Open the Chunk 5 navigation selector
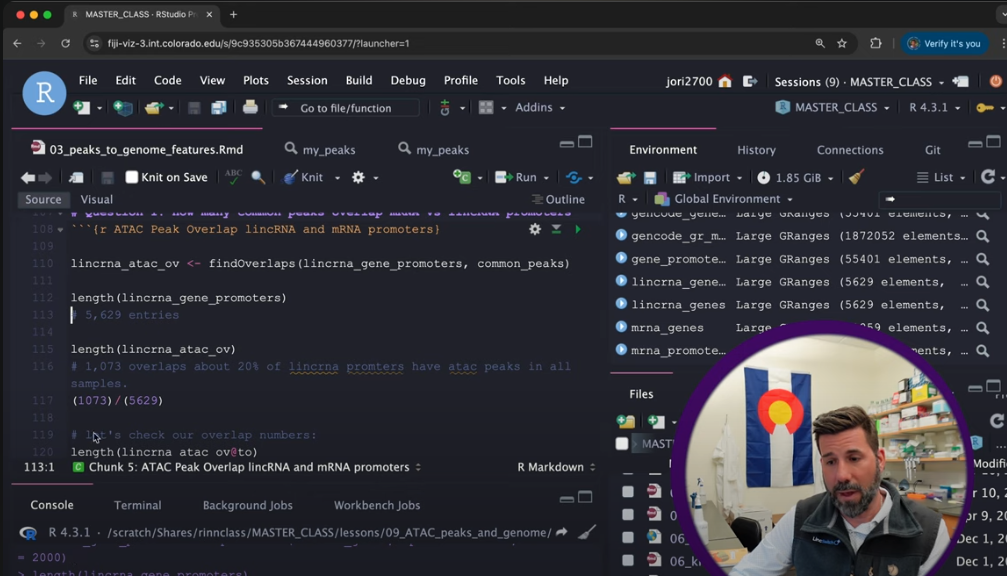 tap(247, 467)
